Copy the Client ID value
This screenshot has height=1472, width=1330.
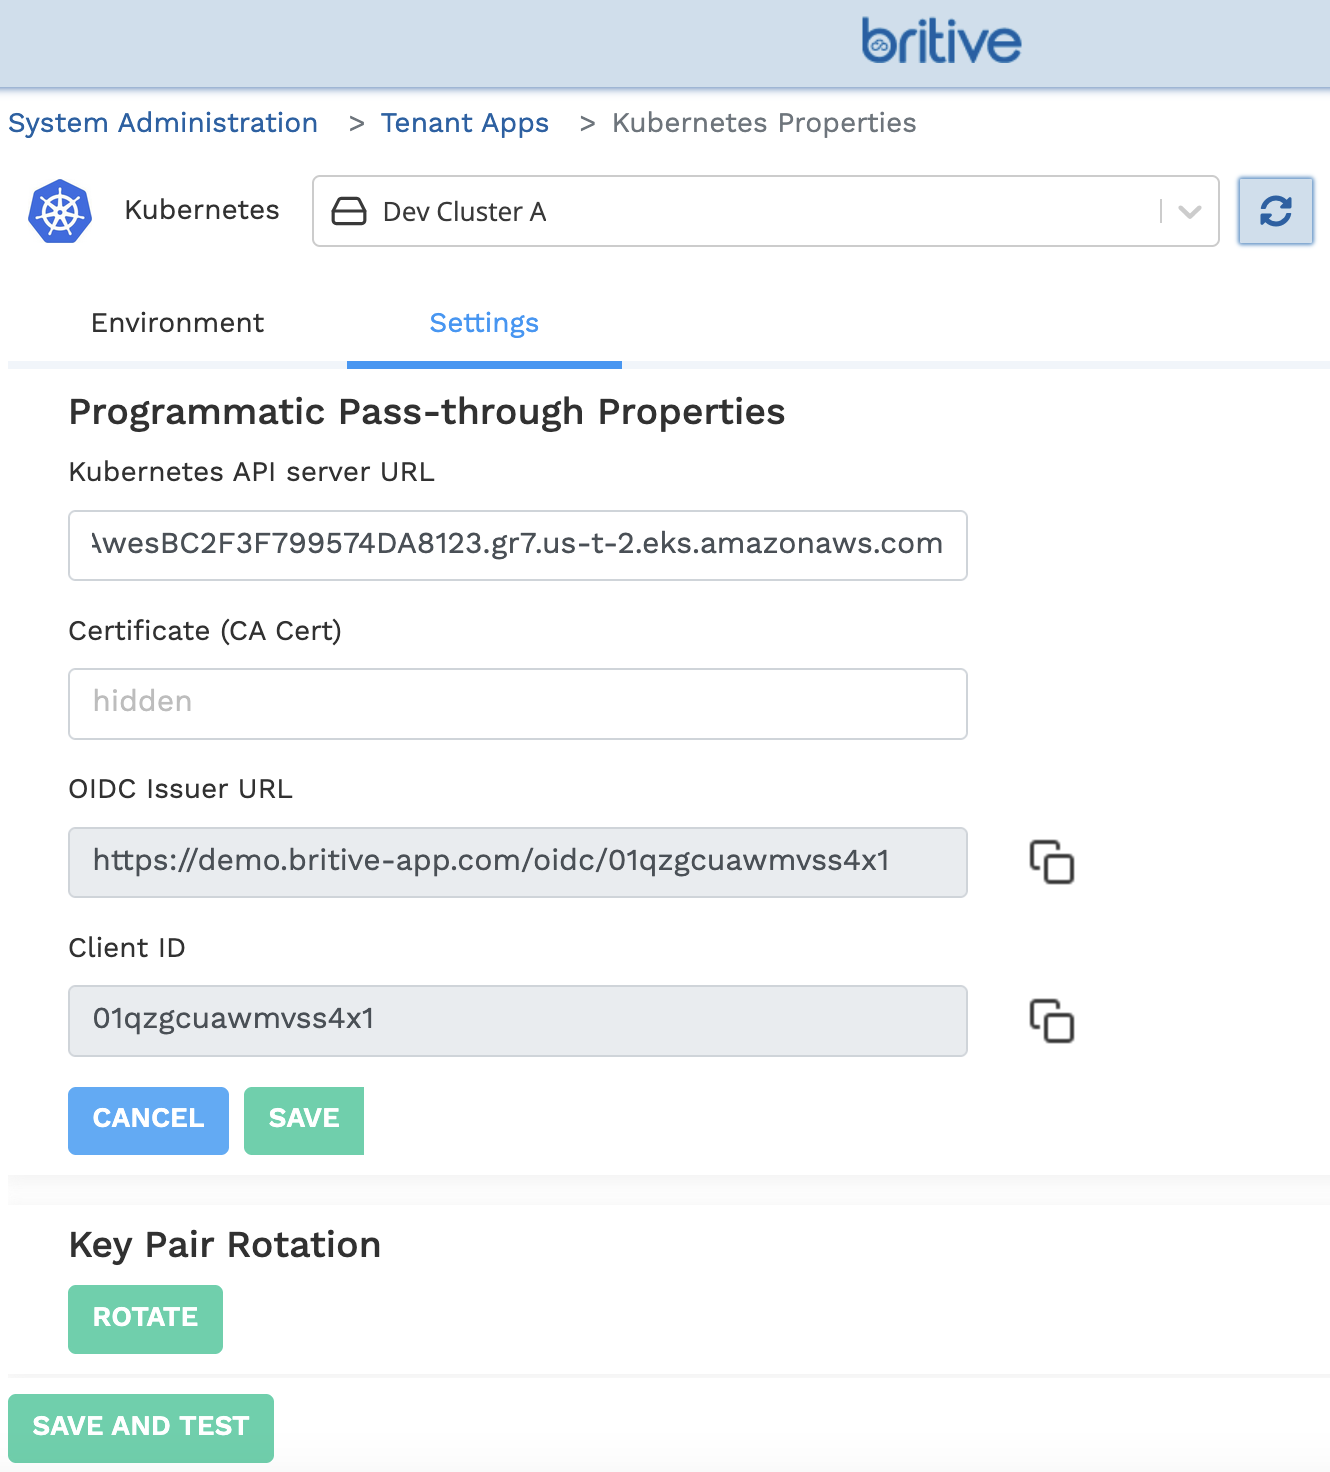tap(1051, 1021)
